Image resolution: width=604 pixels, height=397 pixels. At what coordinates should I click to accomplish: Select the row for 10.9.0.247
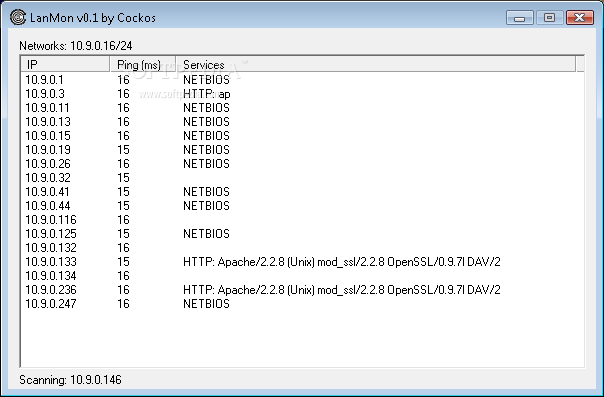[302, 304]
